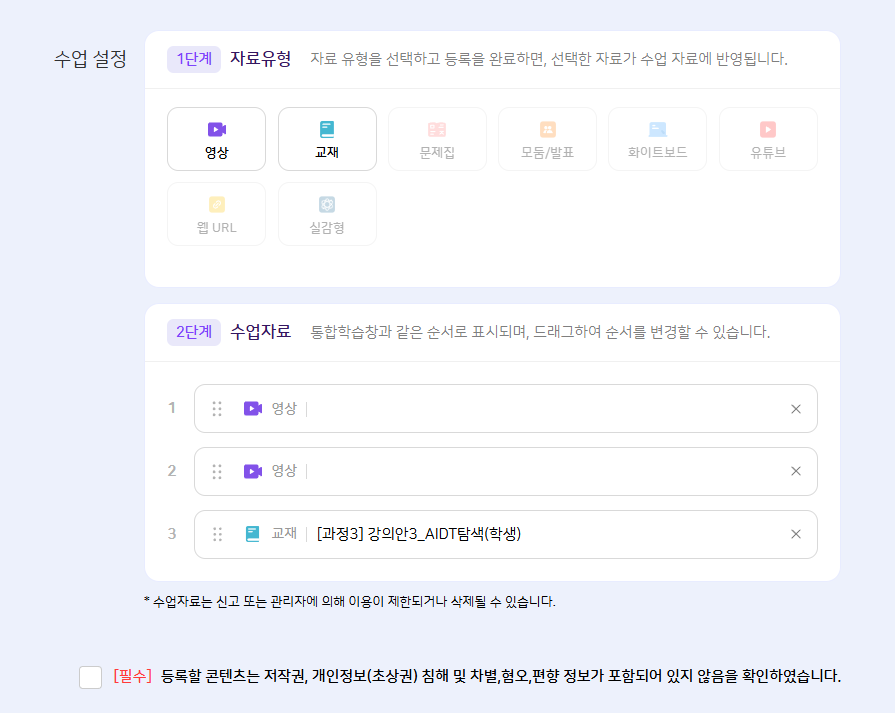
Task: Click drag handle of the 교재 row
Action: (x=217, y=534)
